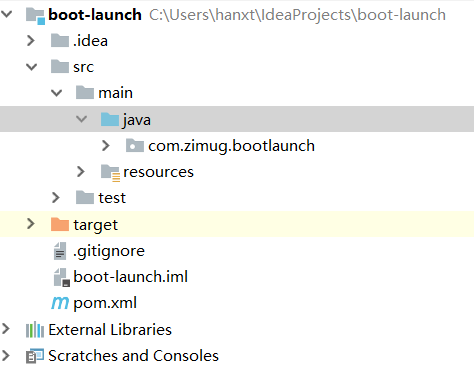Image resolution: width=474 pixels, height=372 pixels.
Task: Expand the .idea folder
Action: 31,41
